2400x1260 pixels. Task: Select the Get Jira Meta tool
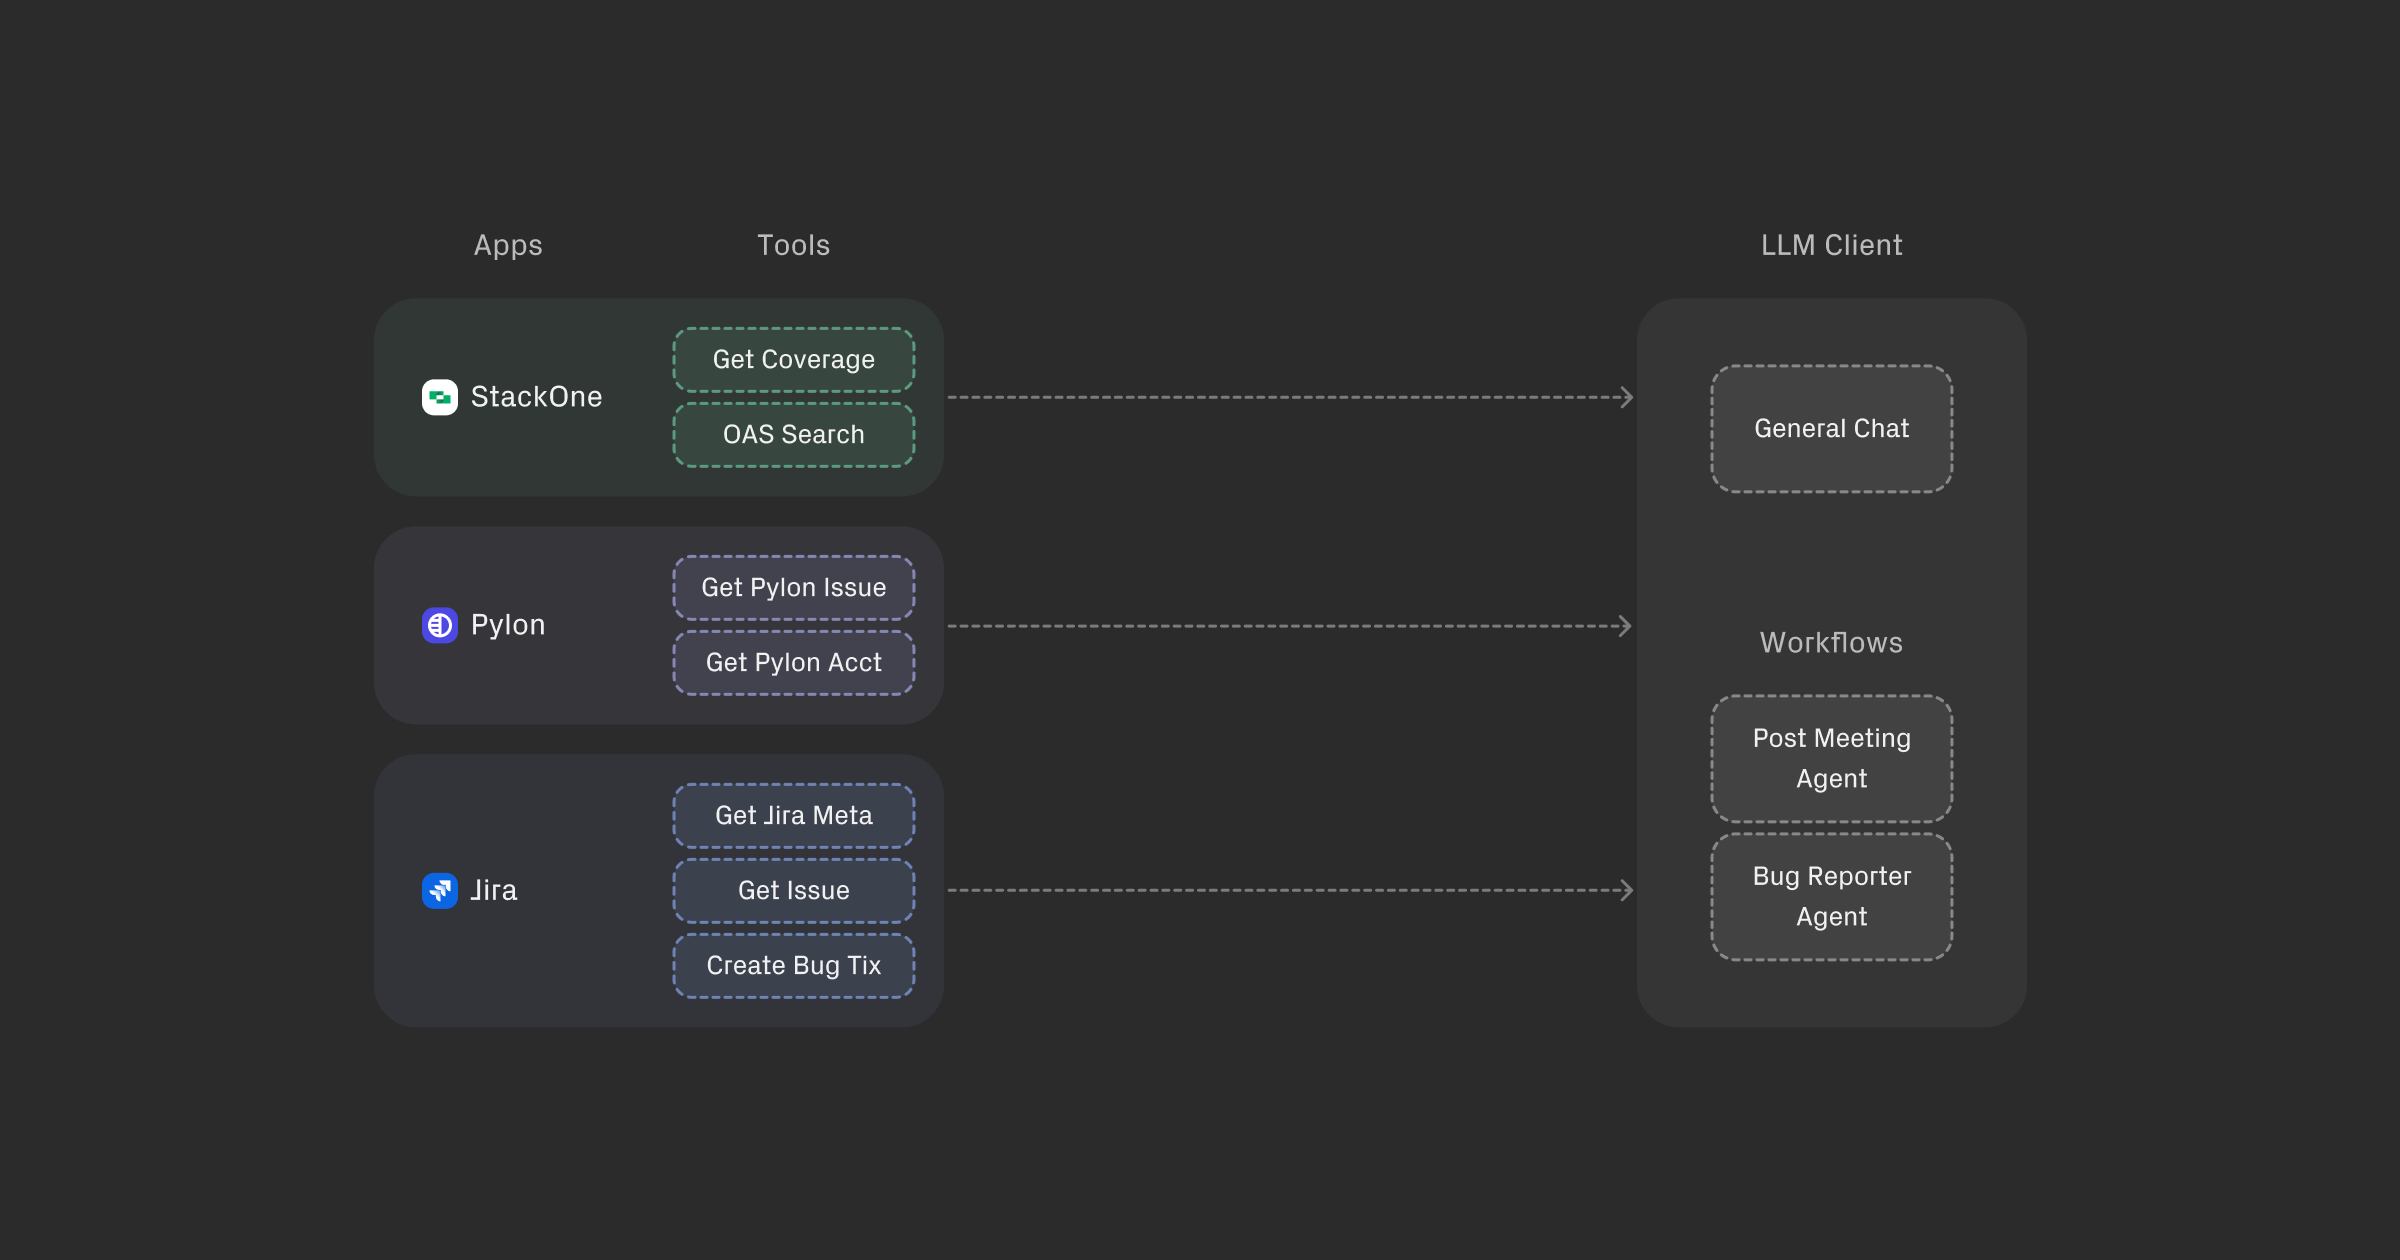click(x=793, y=815)
